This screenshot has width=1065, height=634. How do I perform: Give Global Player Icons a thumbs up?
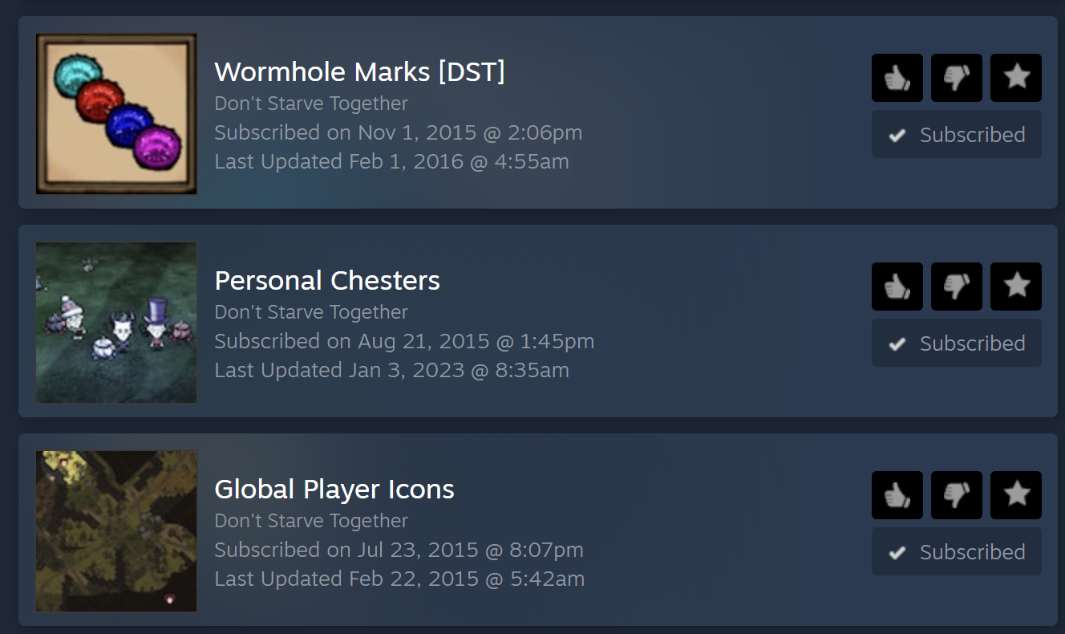pyautogui.click(x=897, y=496)
